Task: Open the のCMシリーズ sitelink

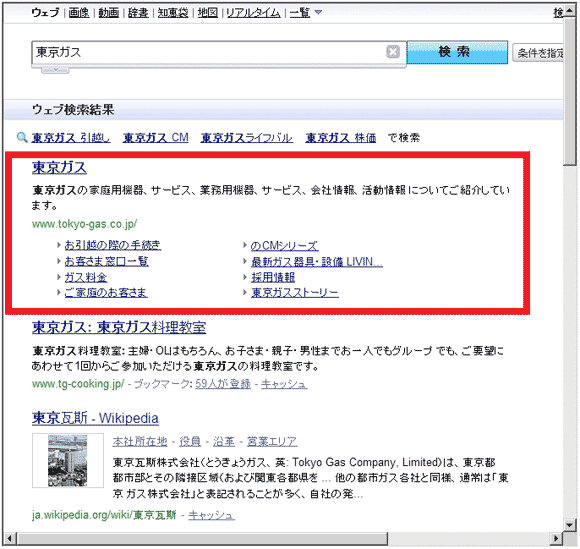Action: click(284, 246)
